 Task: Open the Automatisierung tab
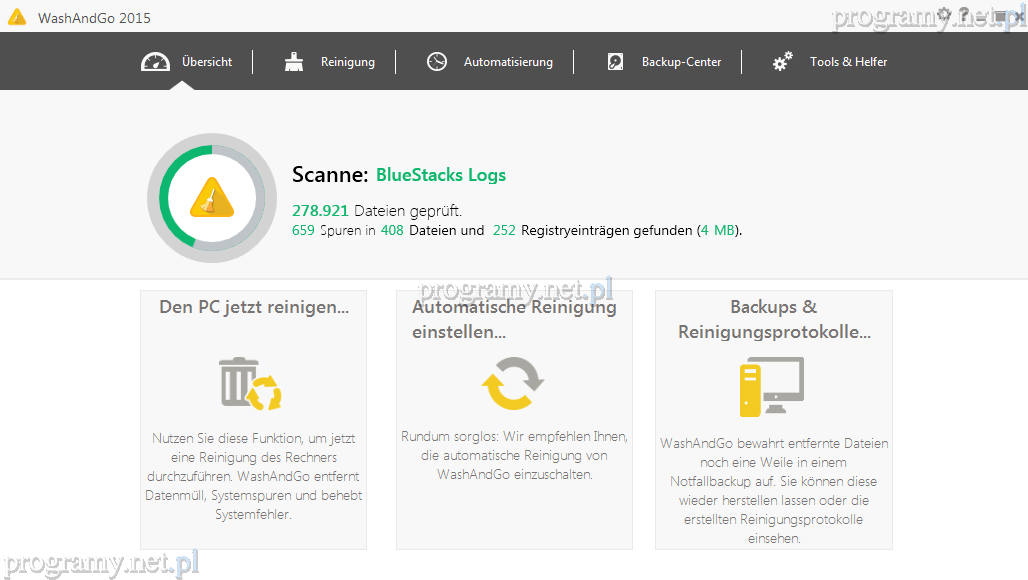pos(507,62)
